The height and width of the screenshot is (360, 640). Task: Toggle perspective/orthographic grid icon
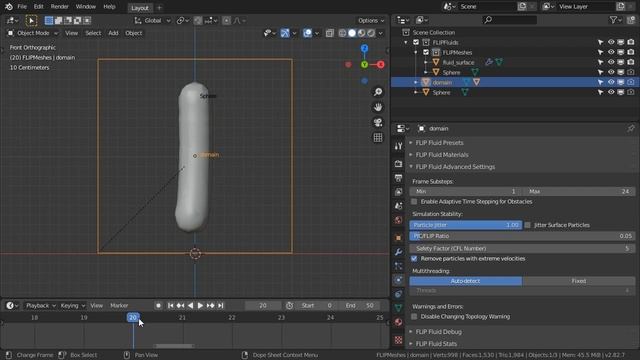point(378,138)
